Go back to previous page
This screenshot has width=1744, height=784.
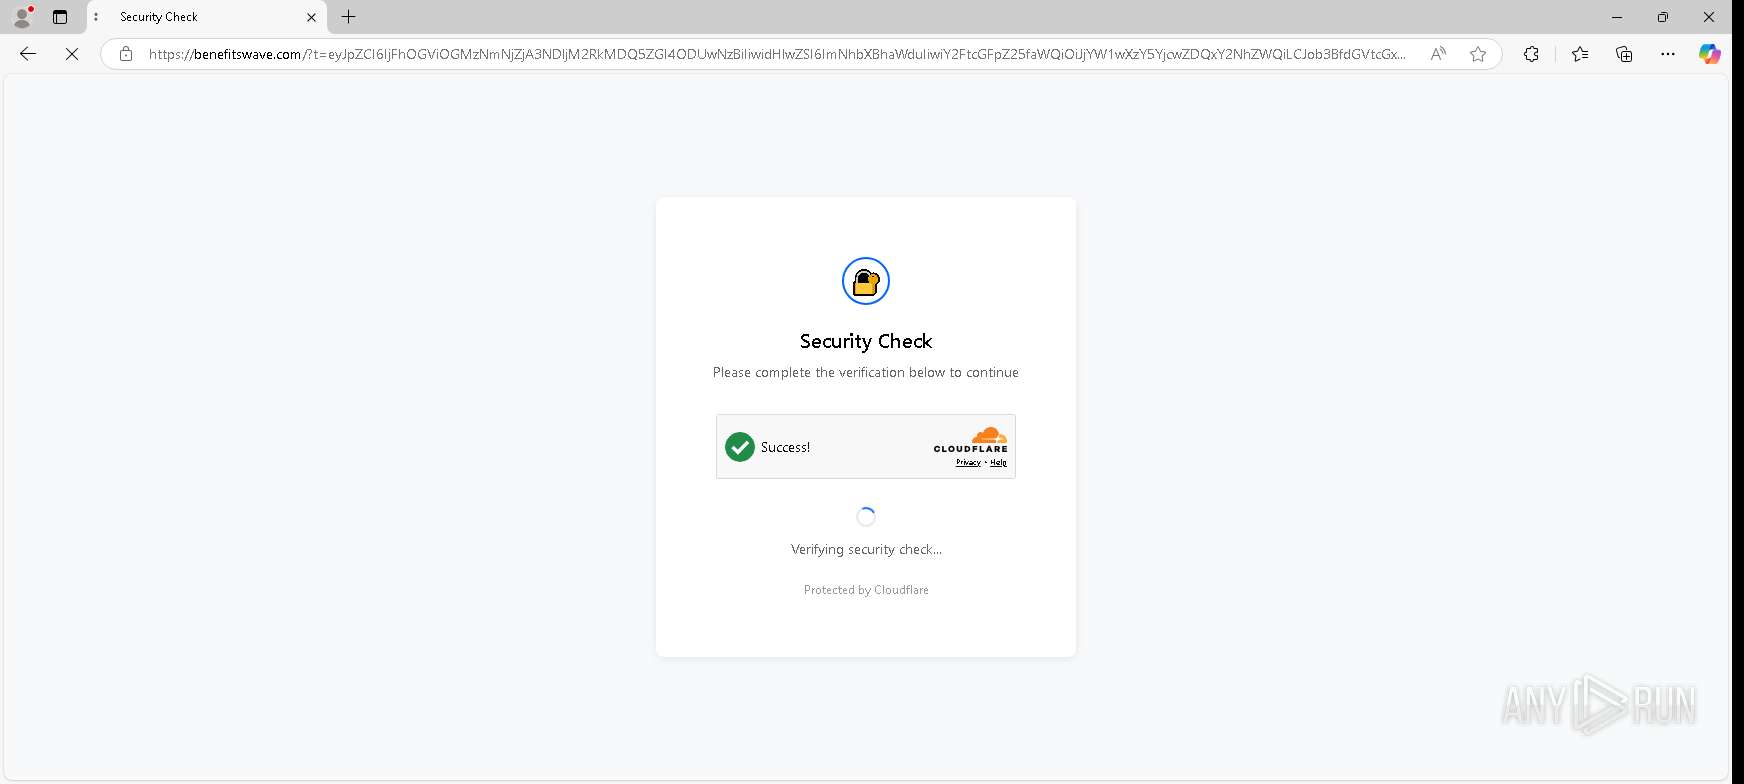coord(28,54)
